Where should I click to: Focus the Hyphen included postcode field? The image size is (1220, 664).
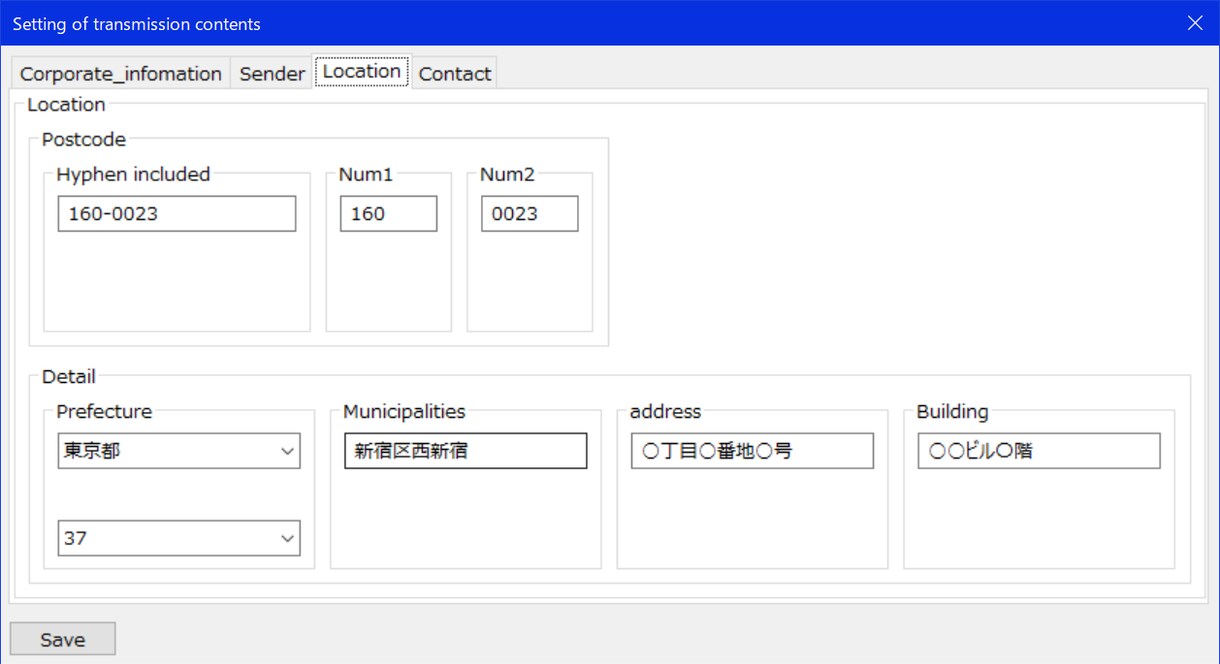(x=177, y=214)
